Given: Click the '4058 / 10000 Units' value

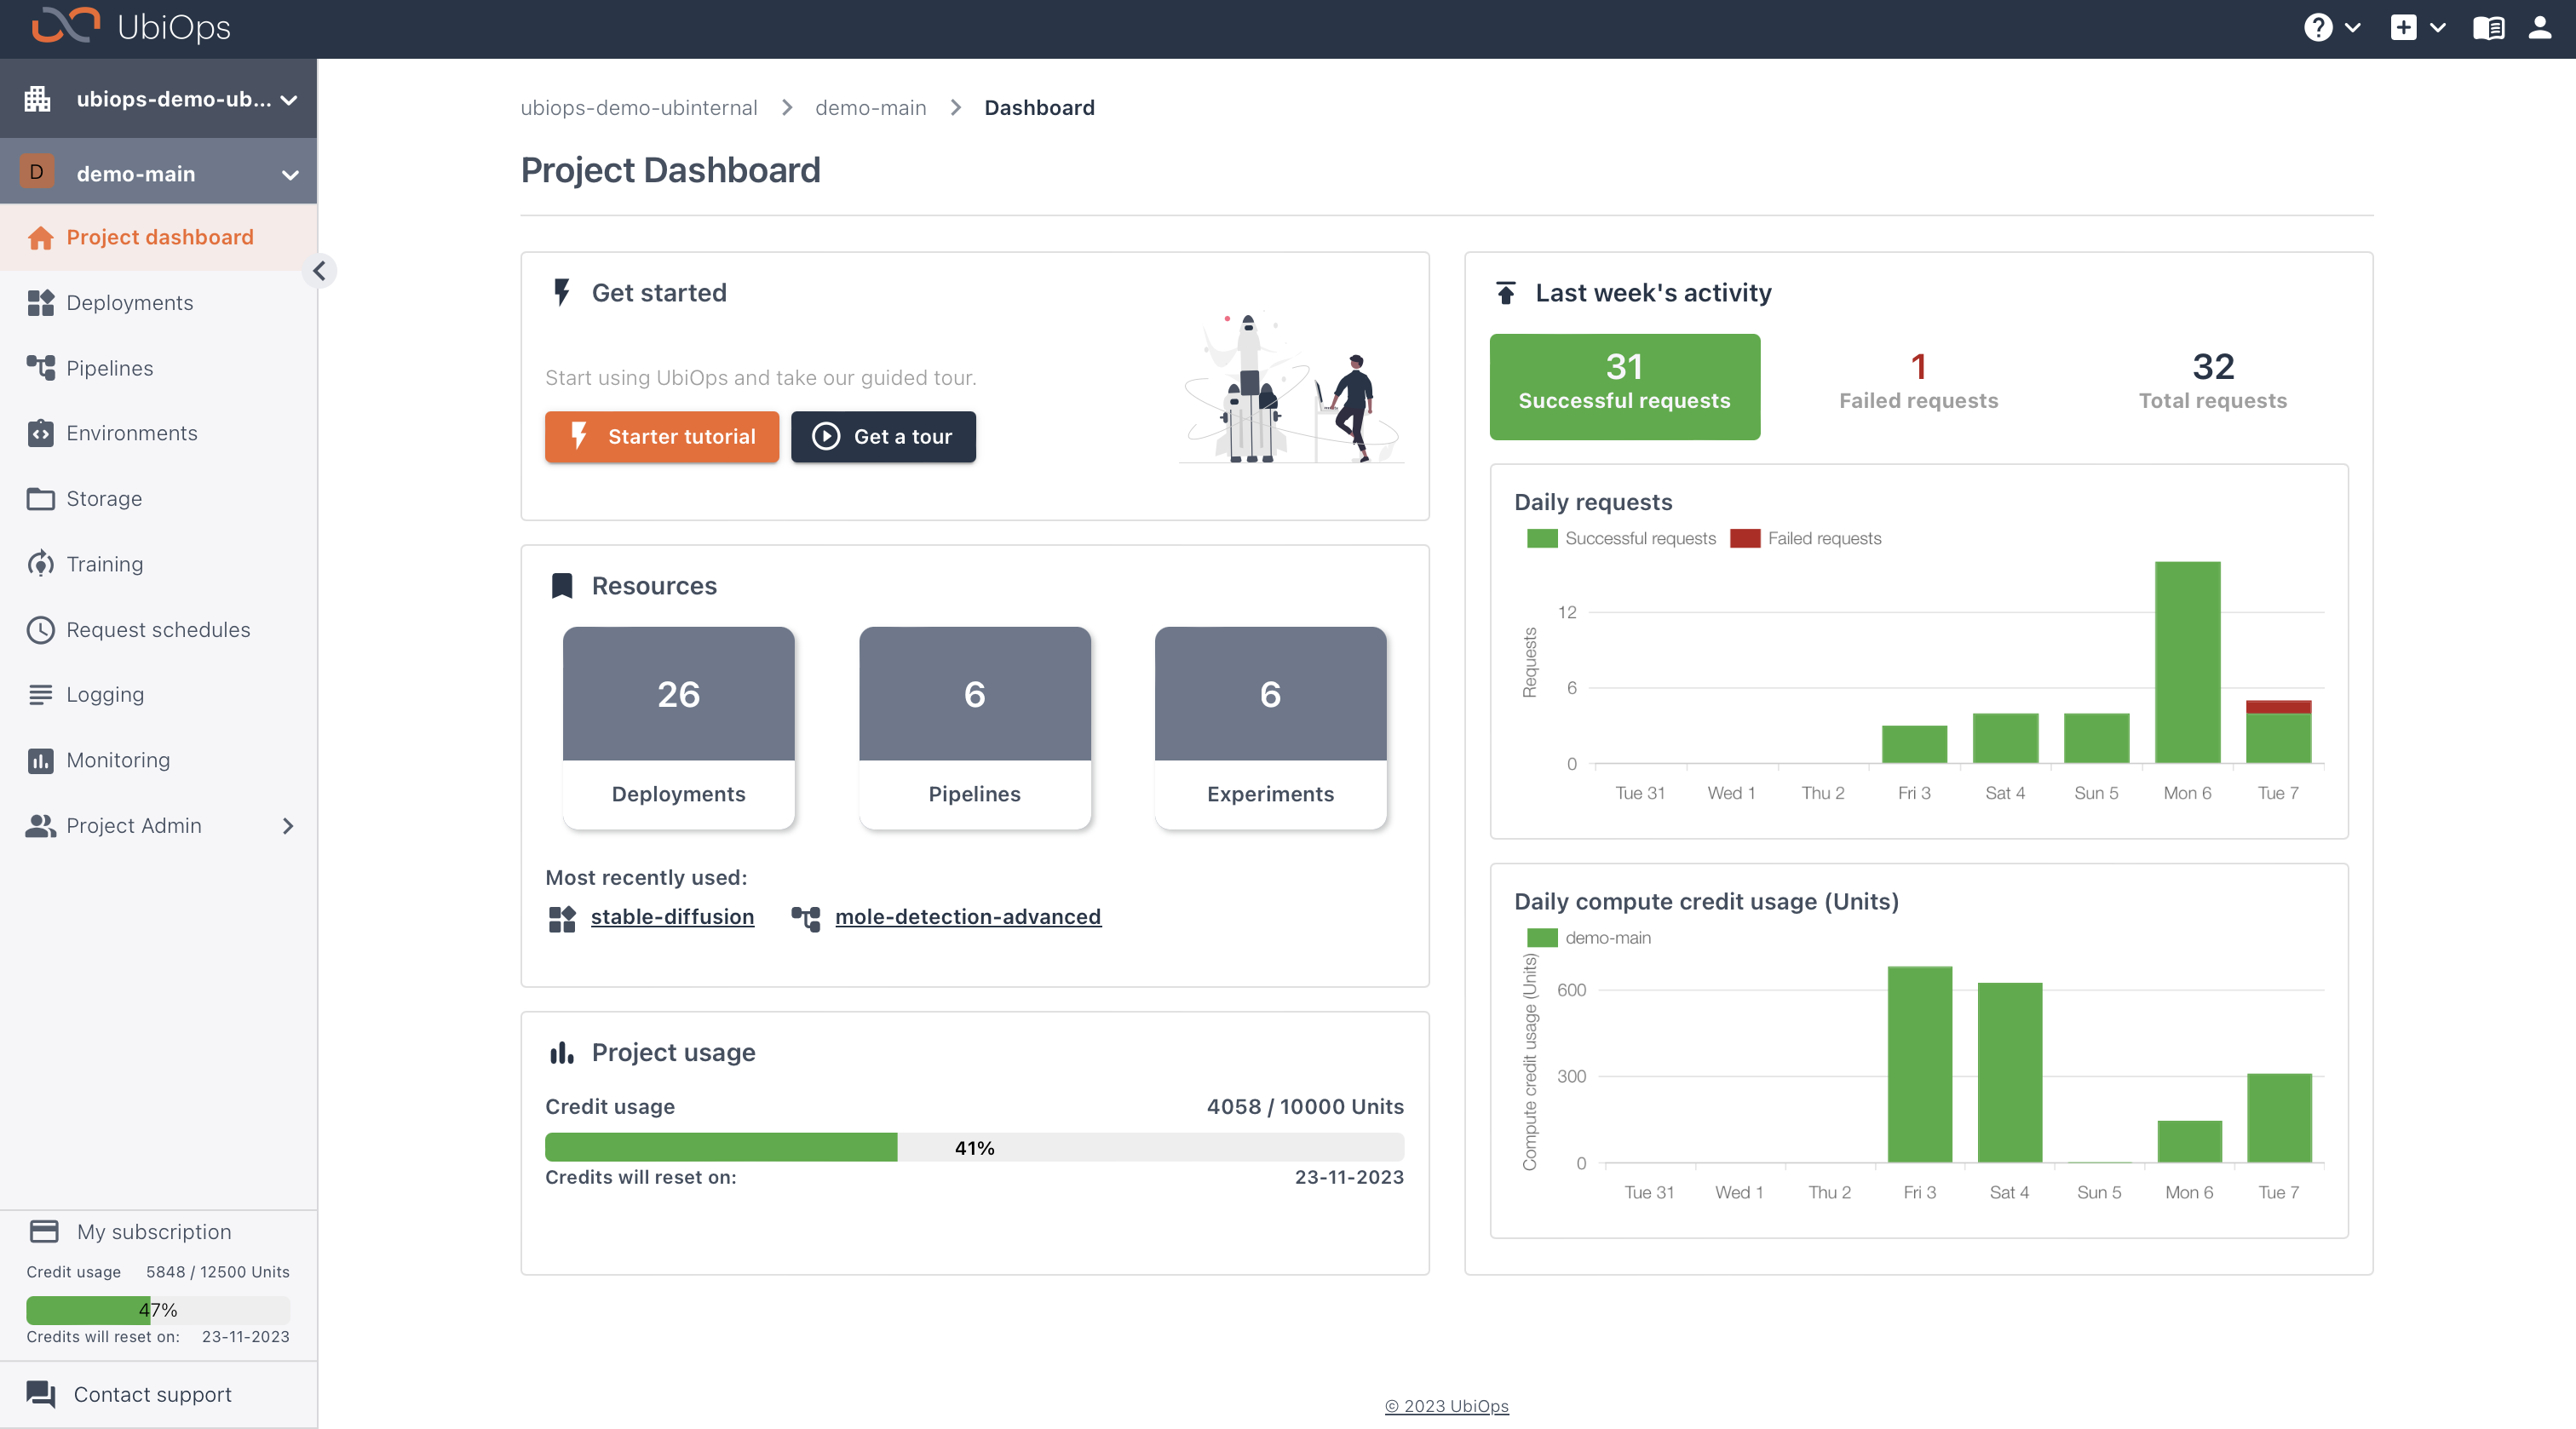Looking at the screenshot, I should [x=1305, y=1107].
